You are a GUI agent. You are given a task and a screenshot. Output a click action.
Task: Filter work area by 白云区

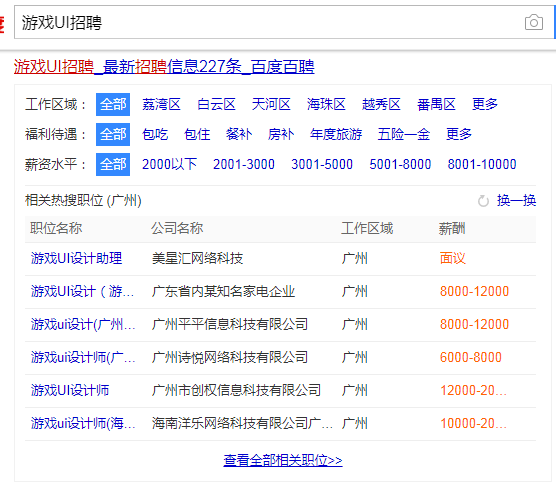coord(216,104)
